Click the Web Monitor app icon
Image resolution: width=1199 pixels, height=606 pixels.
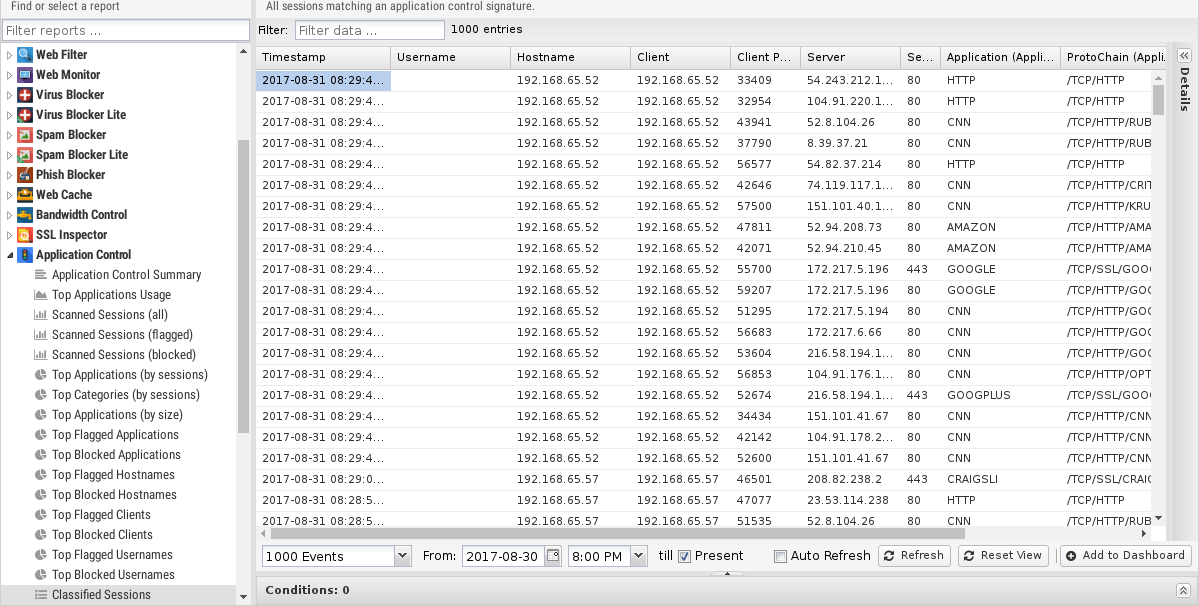(x=25, y=75)
